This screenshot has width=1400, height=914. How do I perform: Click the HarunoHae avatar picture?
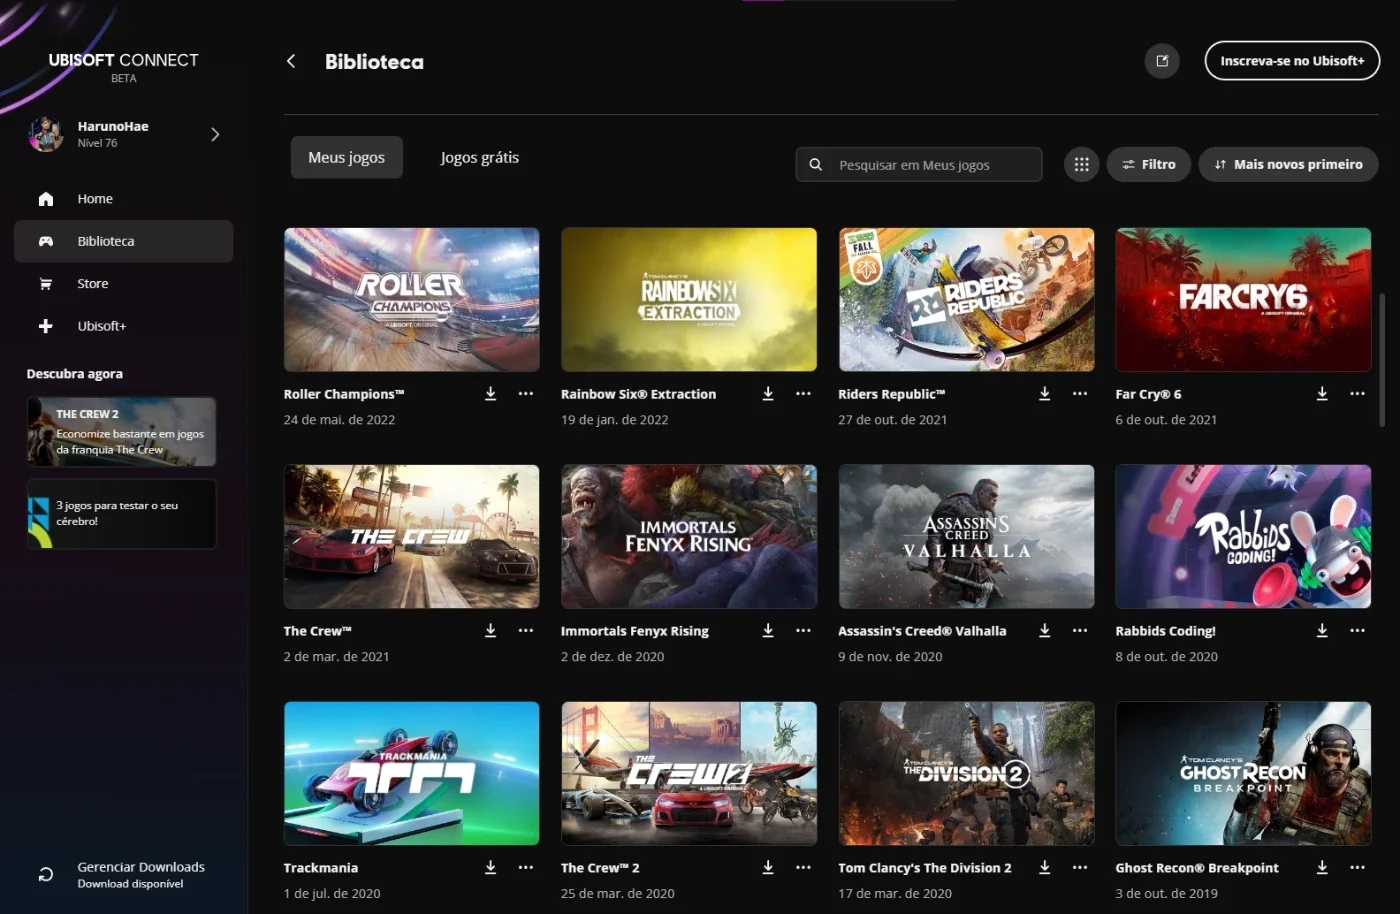[x=46, y=134]
